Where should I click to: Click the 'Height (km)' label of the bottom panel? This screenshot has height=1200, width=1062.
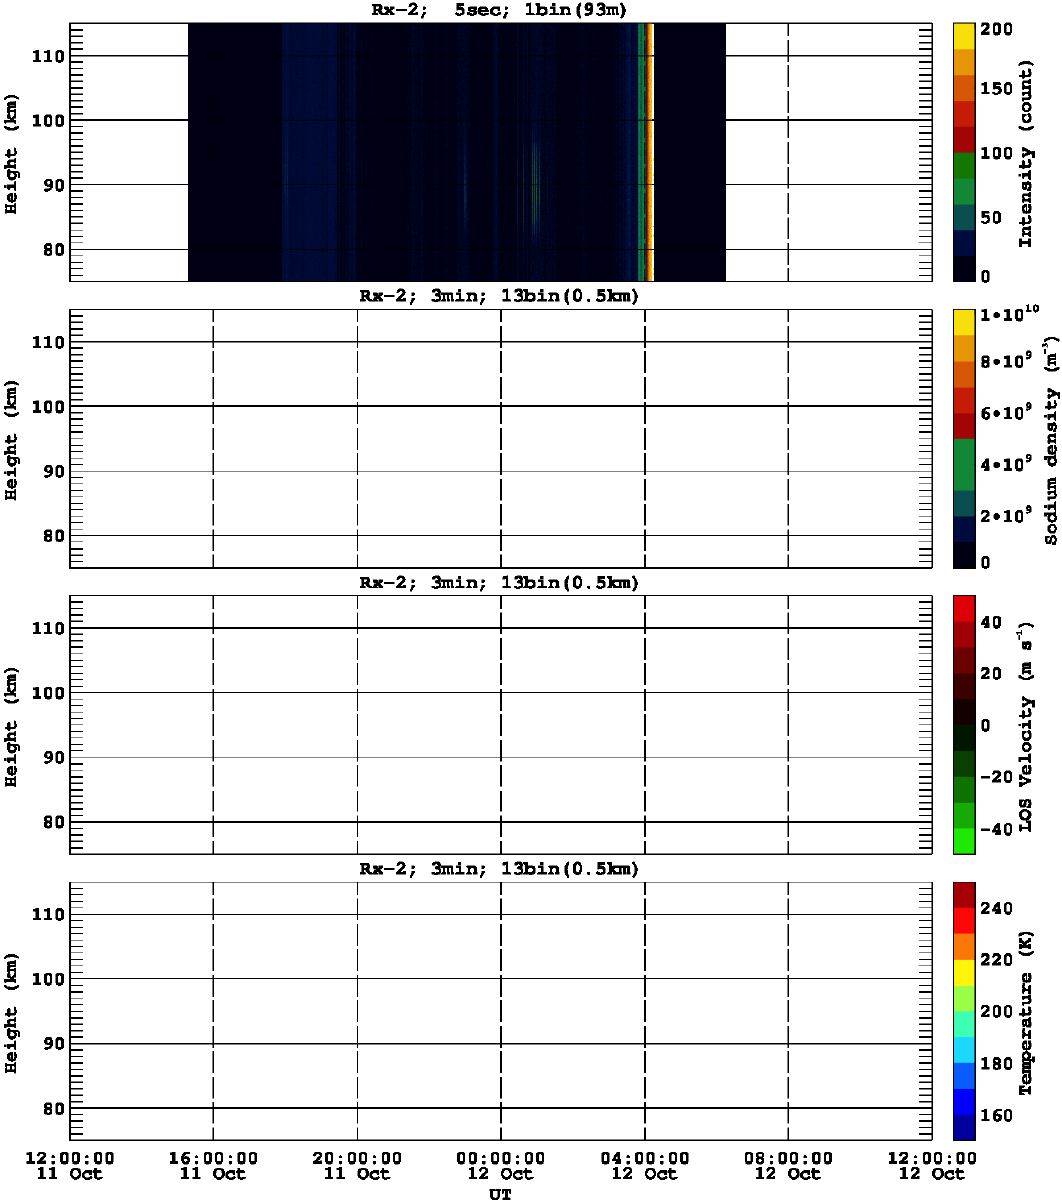[x=12, y=1011]
